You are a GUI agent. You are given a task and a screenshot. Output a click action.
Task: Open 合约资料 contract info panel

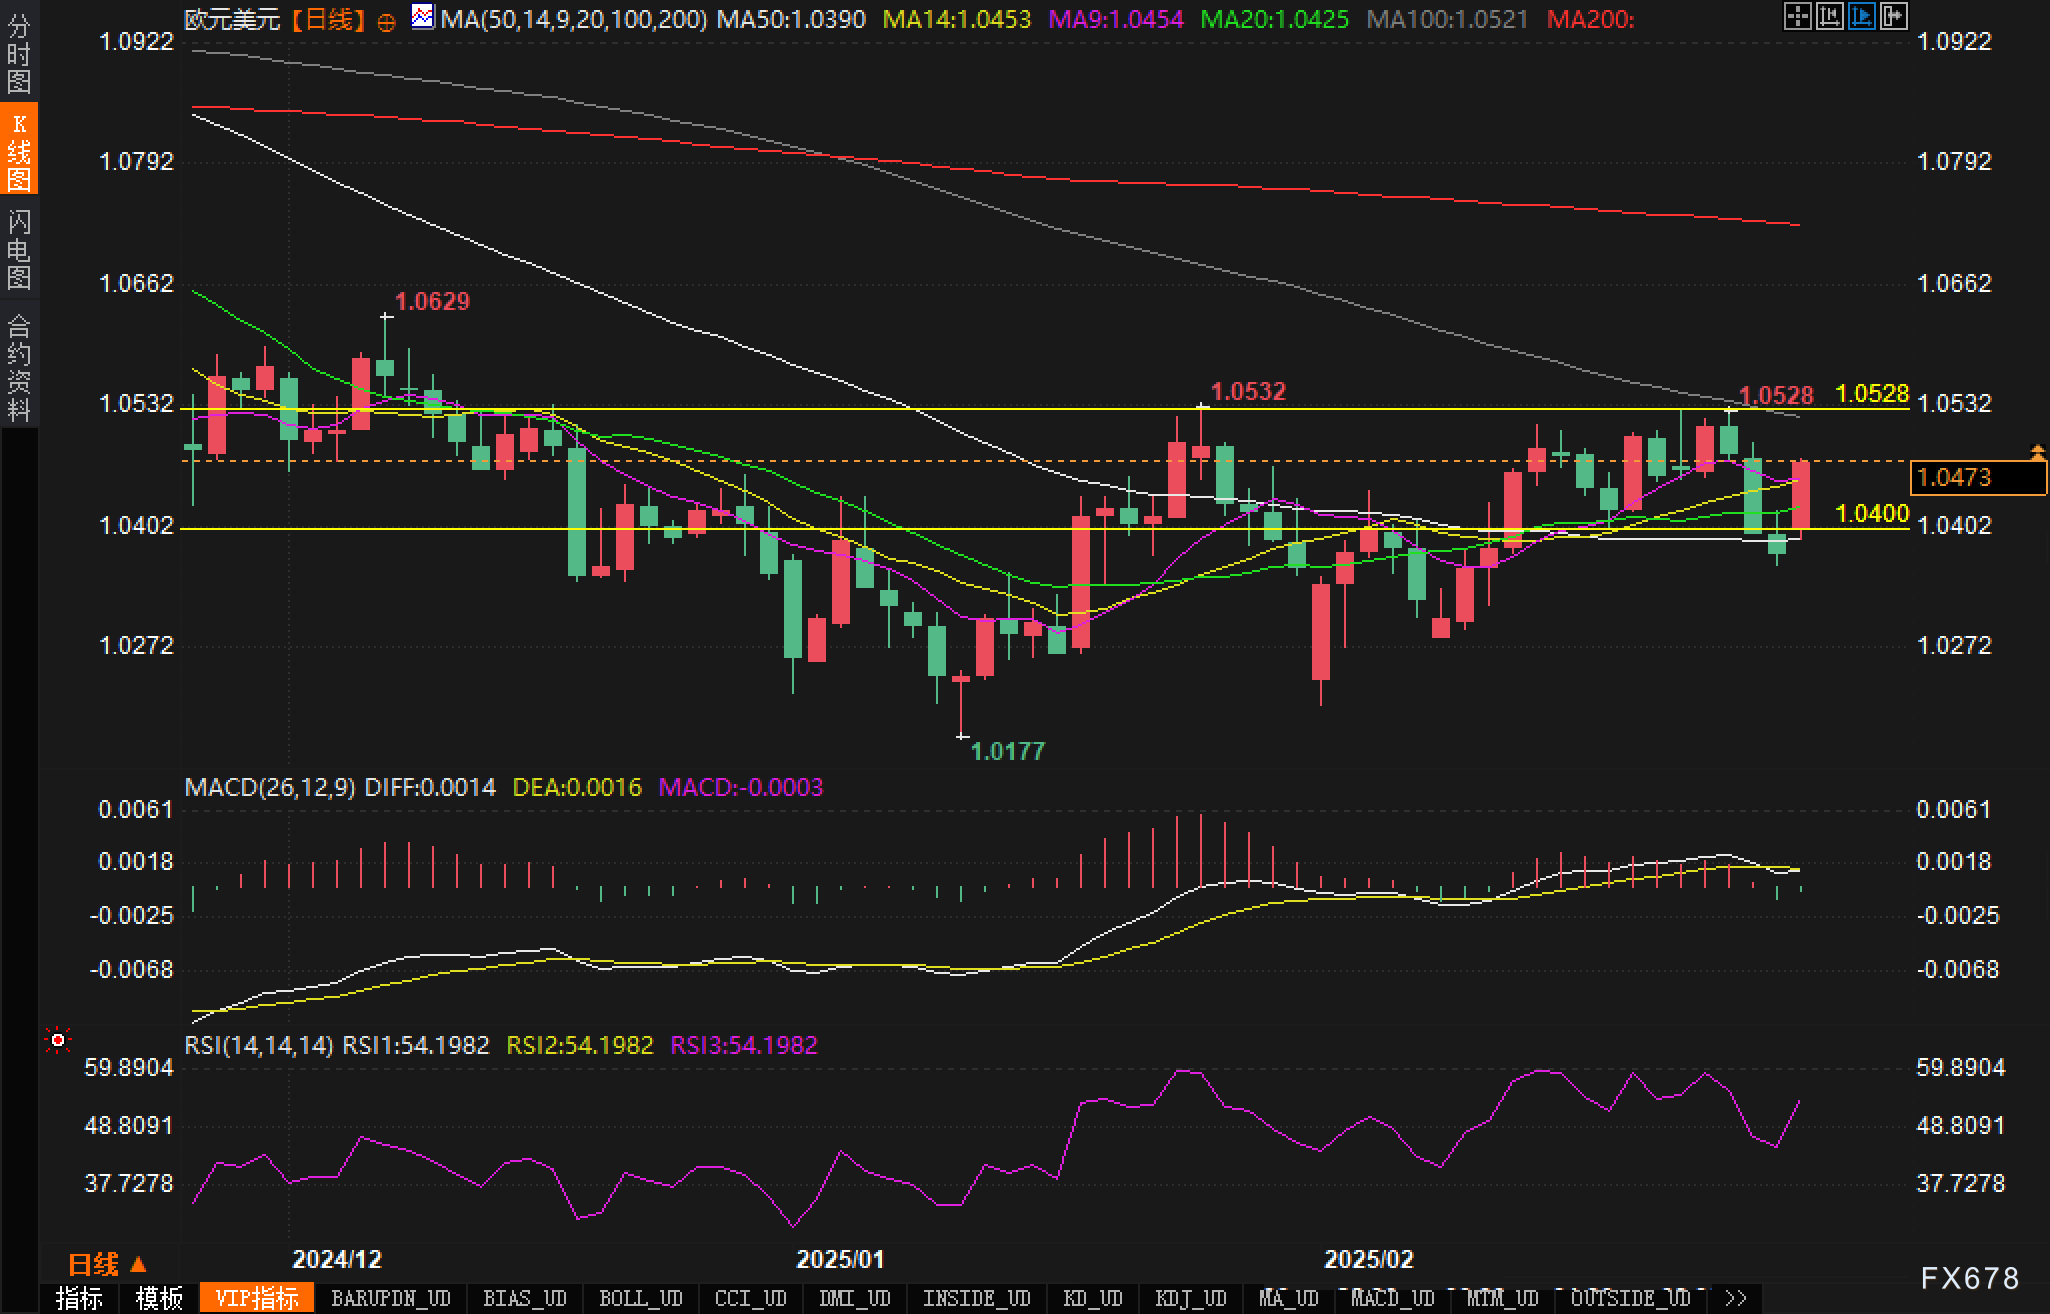pyautogui.click(x=18, y=367)
